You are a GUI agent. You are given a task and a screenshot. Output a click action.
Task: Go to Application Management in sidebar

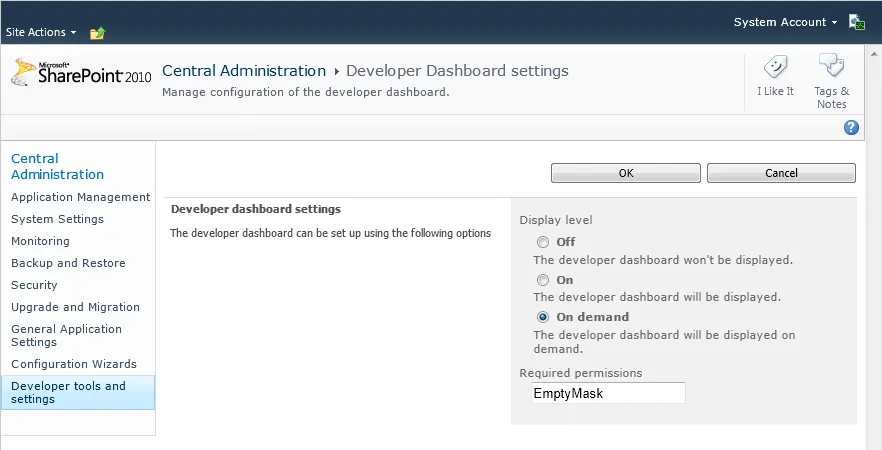click(x=80, y=197)
